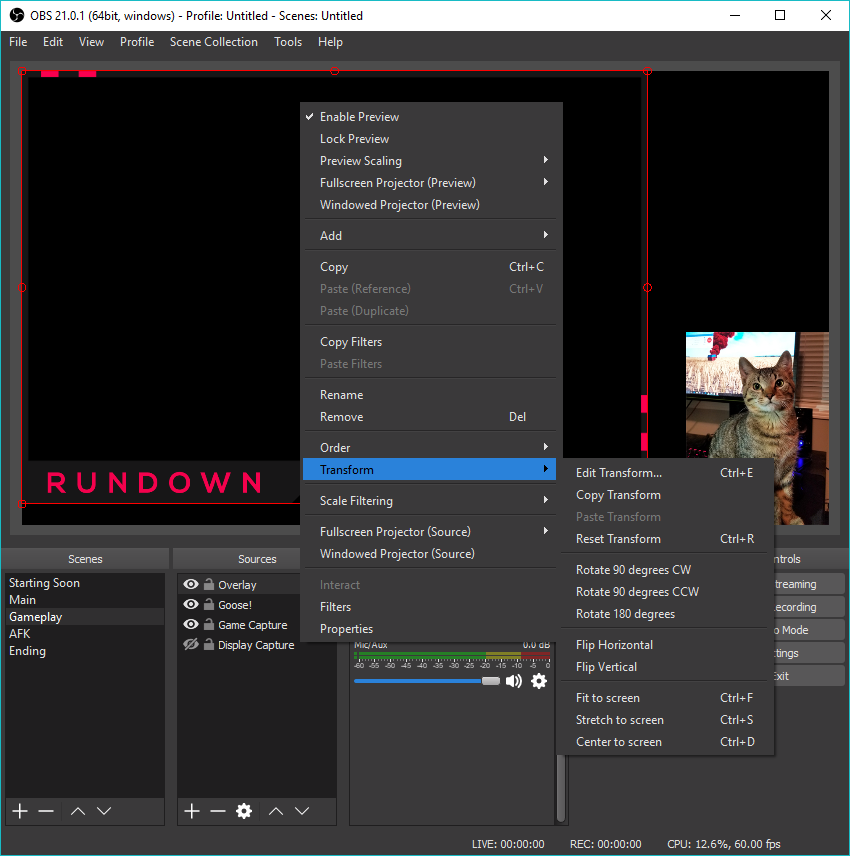Open the View menu
850x856 pixels.
click(x=91, y=42)
